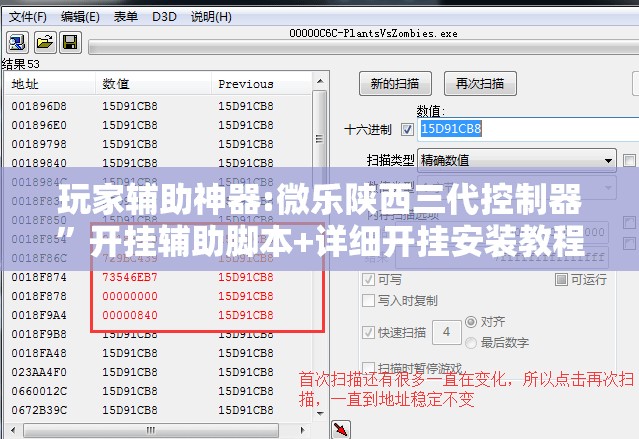Toggle the 写入时复制 checkbox
The height and width of the screenshot is (439, 639).
point(368,300)
